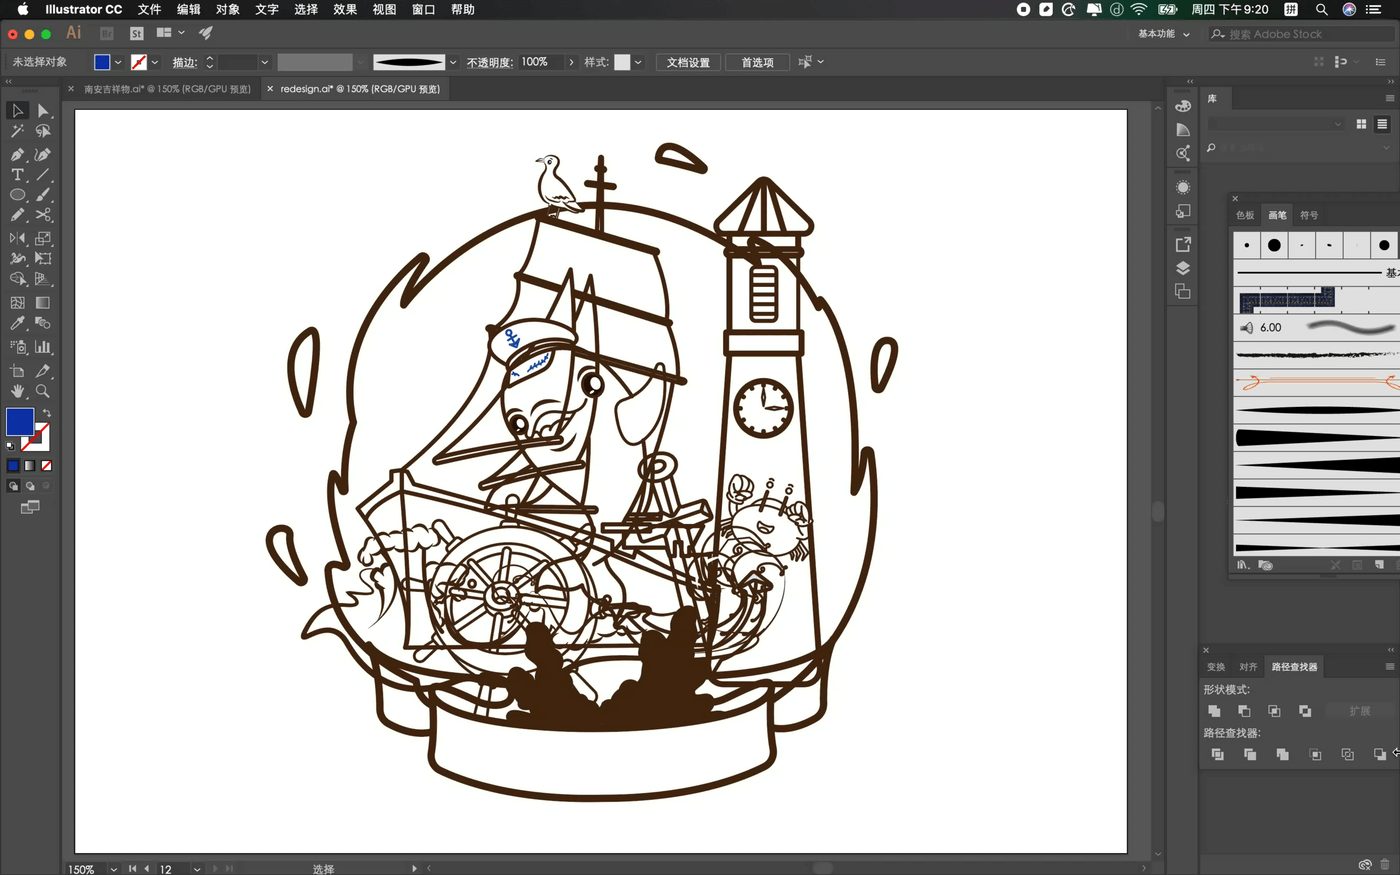1400x875 pixels.
Task: Select the Hand tool
Action: pos(17,391)
